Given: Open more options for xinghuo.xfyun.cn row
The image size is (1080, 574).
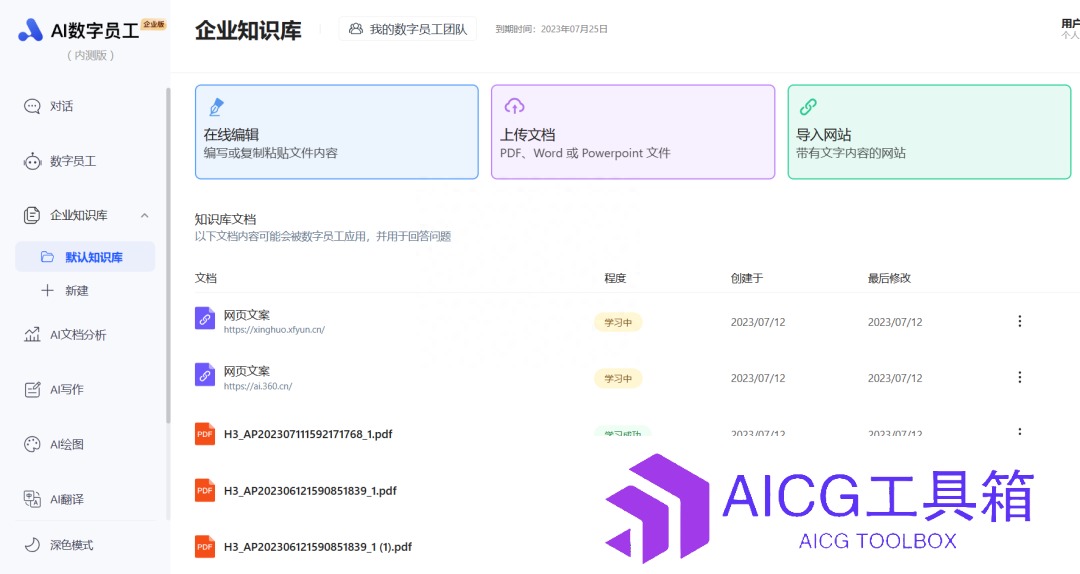Looking at the screenshot, I should coord(1019,321).
